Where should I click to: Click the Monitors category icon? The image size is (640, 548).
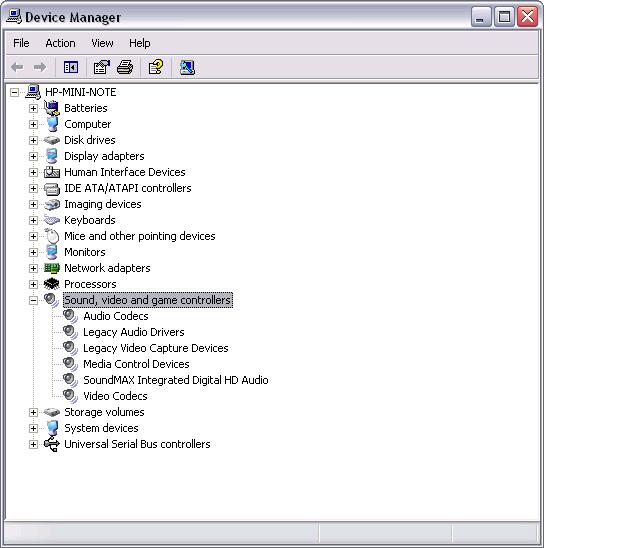pos(52,252)
